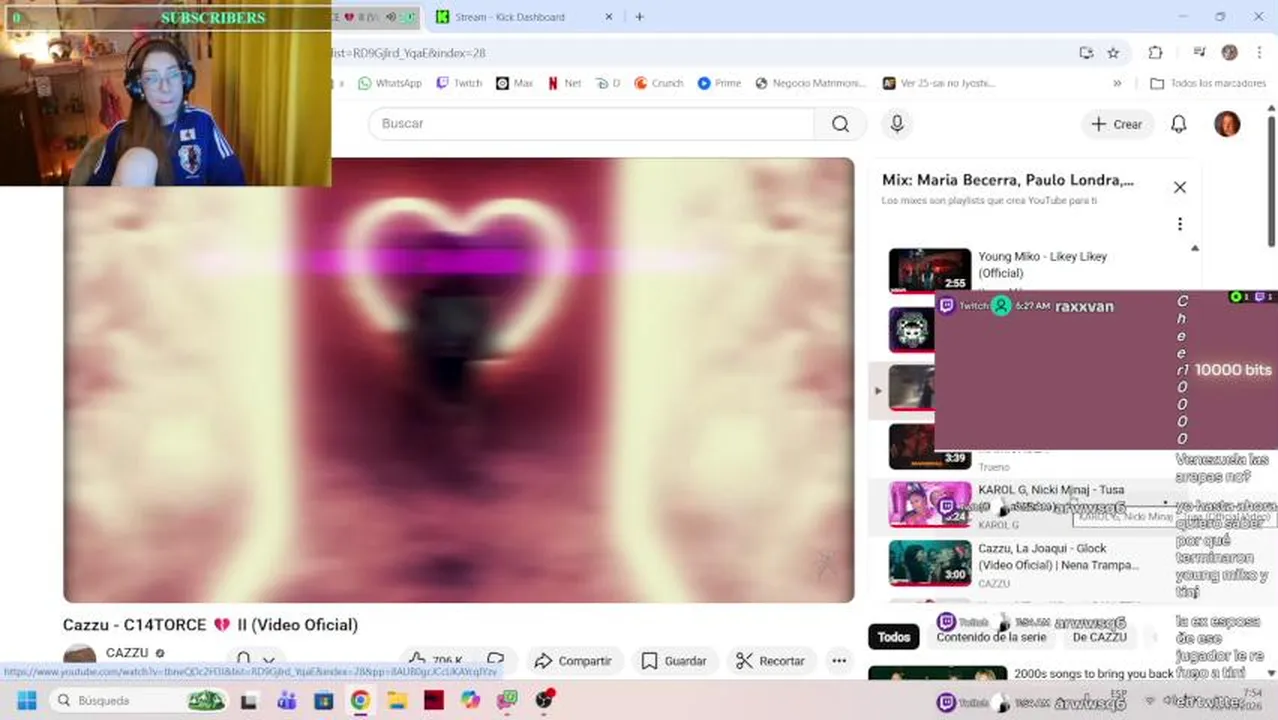Open Microsoft Teams taskbar icon
The image size is (1278, 720).
coord(286,701)
